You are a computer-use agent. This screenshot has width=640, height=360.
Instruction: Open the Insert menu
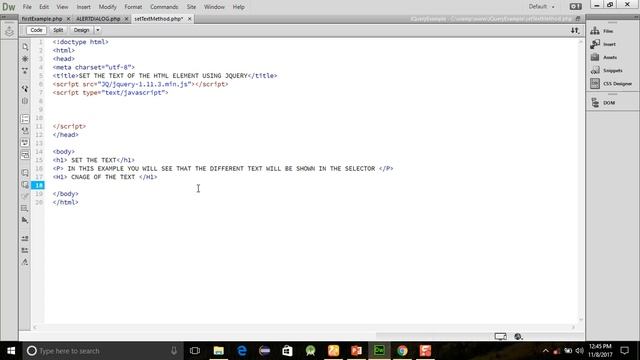pyautogui.click(x=84, y=7)
